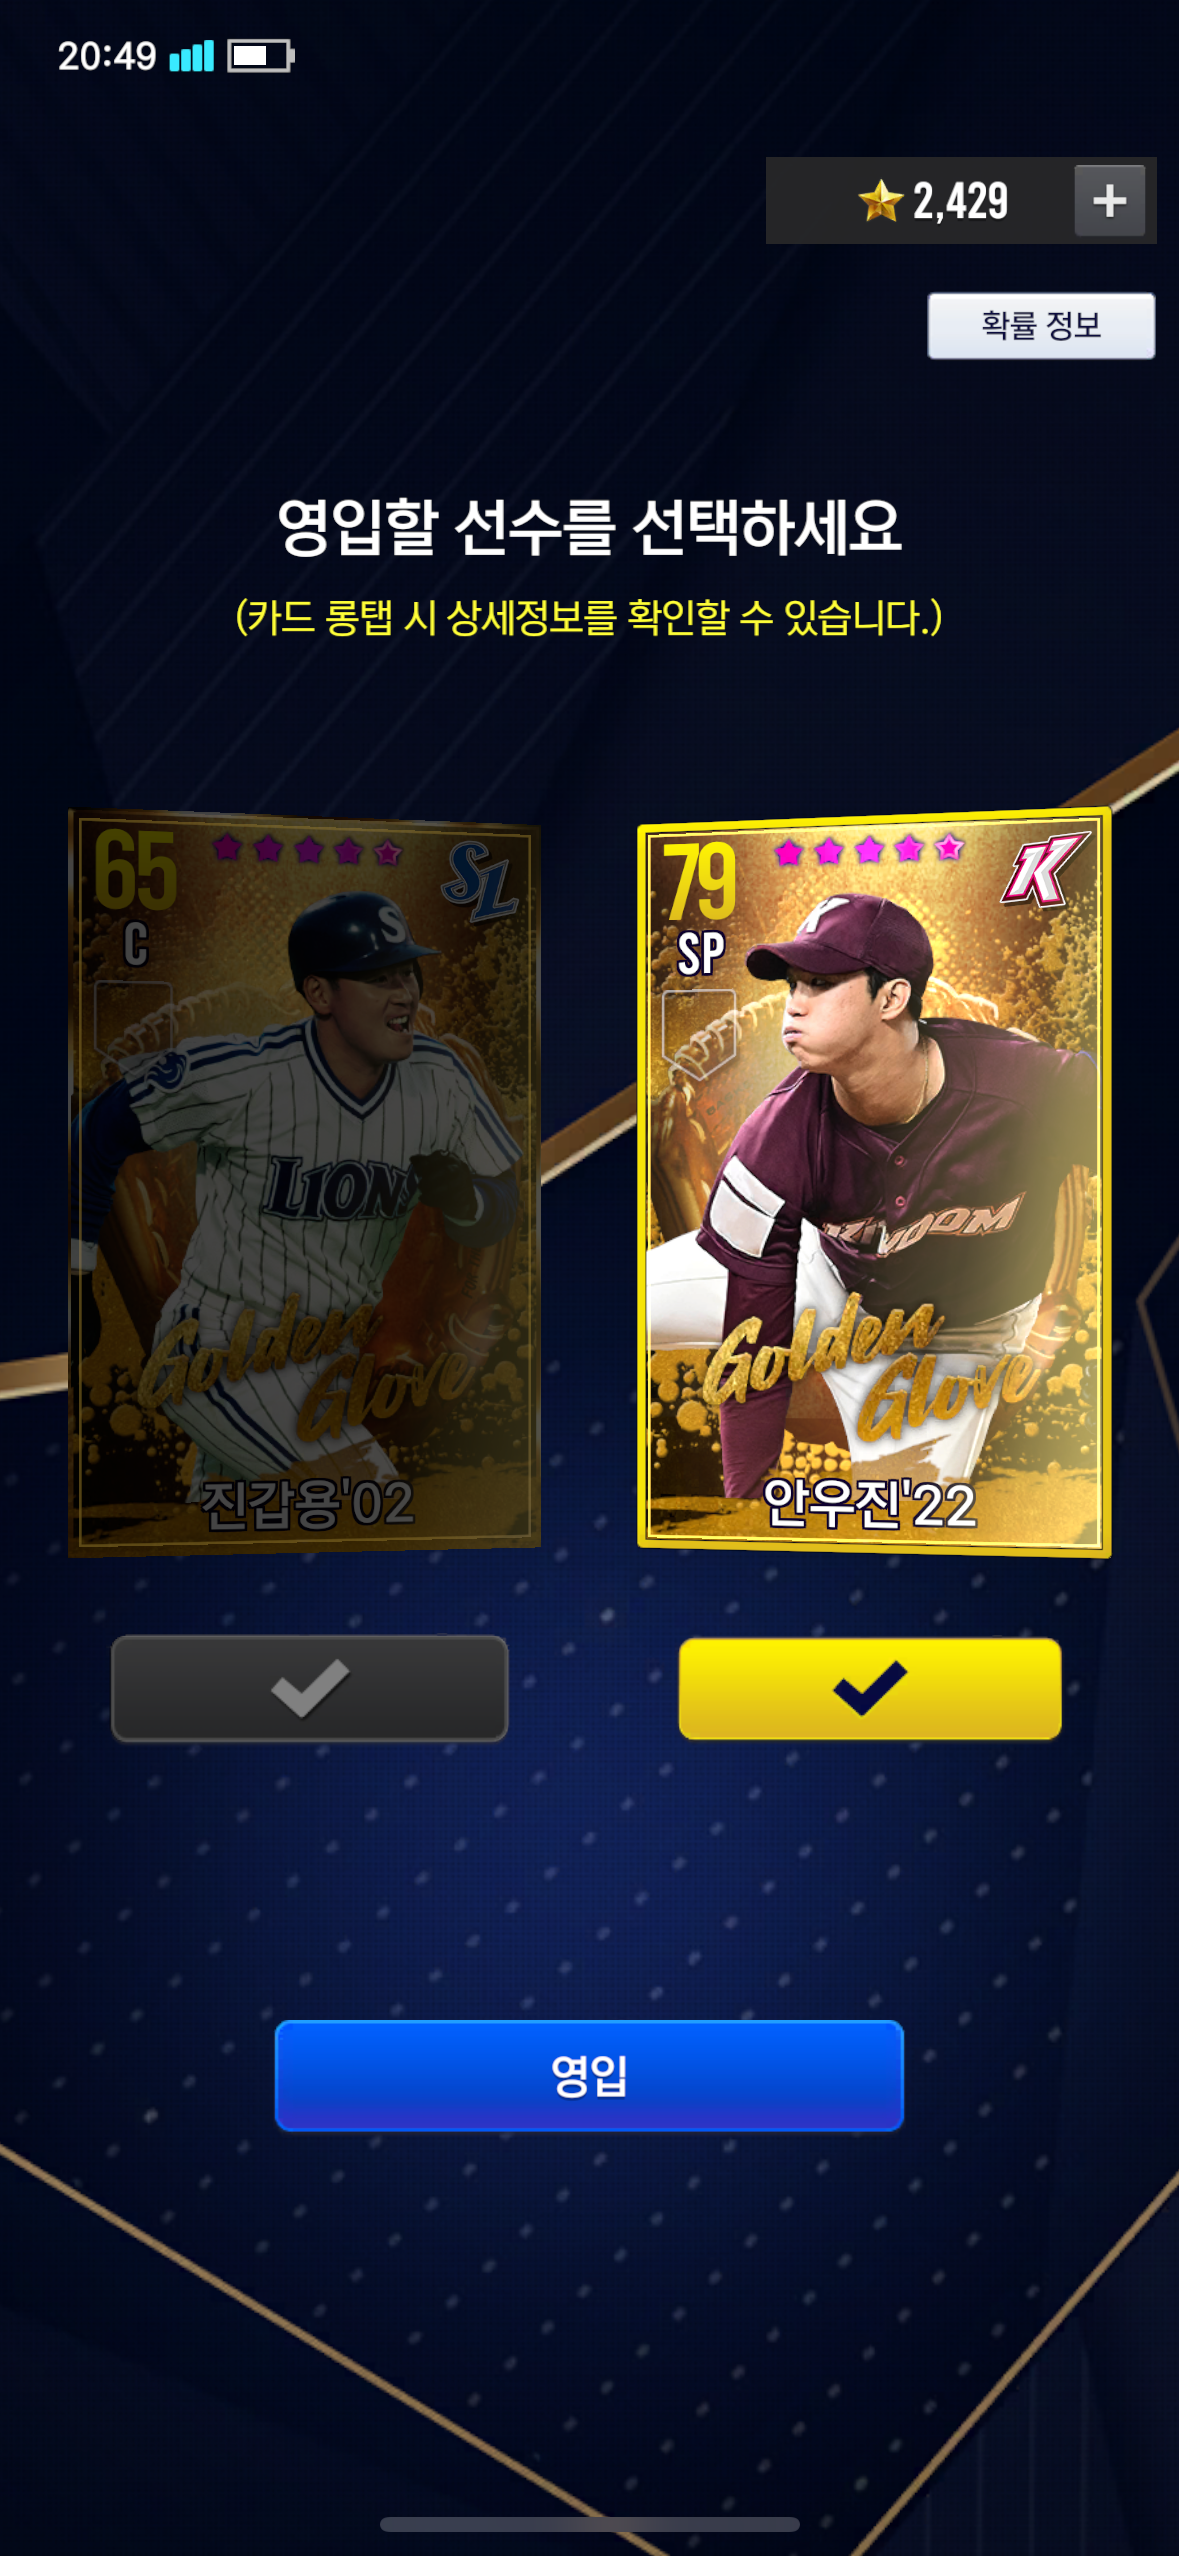Choose the 안우진'22 starting pitcher card
The image size is (1179, 2556).
pos(874,1182)
